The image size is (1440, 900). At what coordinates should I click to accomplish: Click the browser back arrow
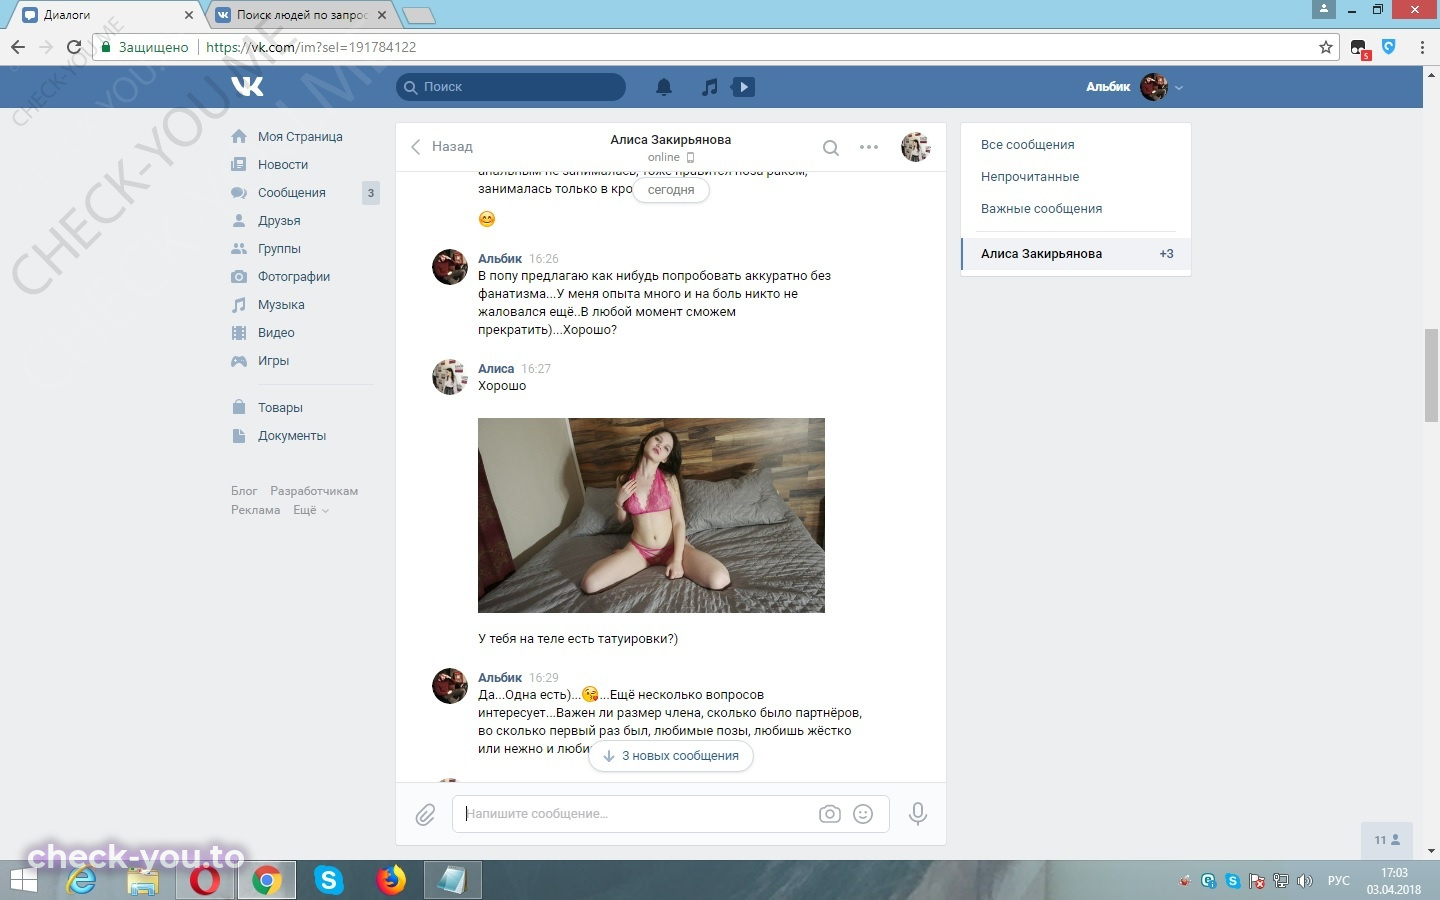coord(18,47)
